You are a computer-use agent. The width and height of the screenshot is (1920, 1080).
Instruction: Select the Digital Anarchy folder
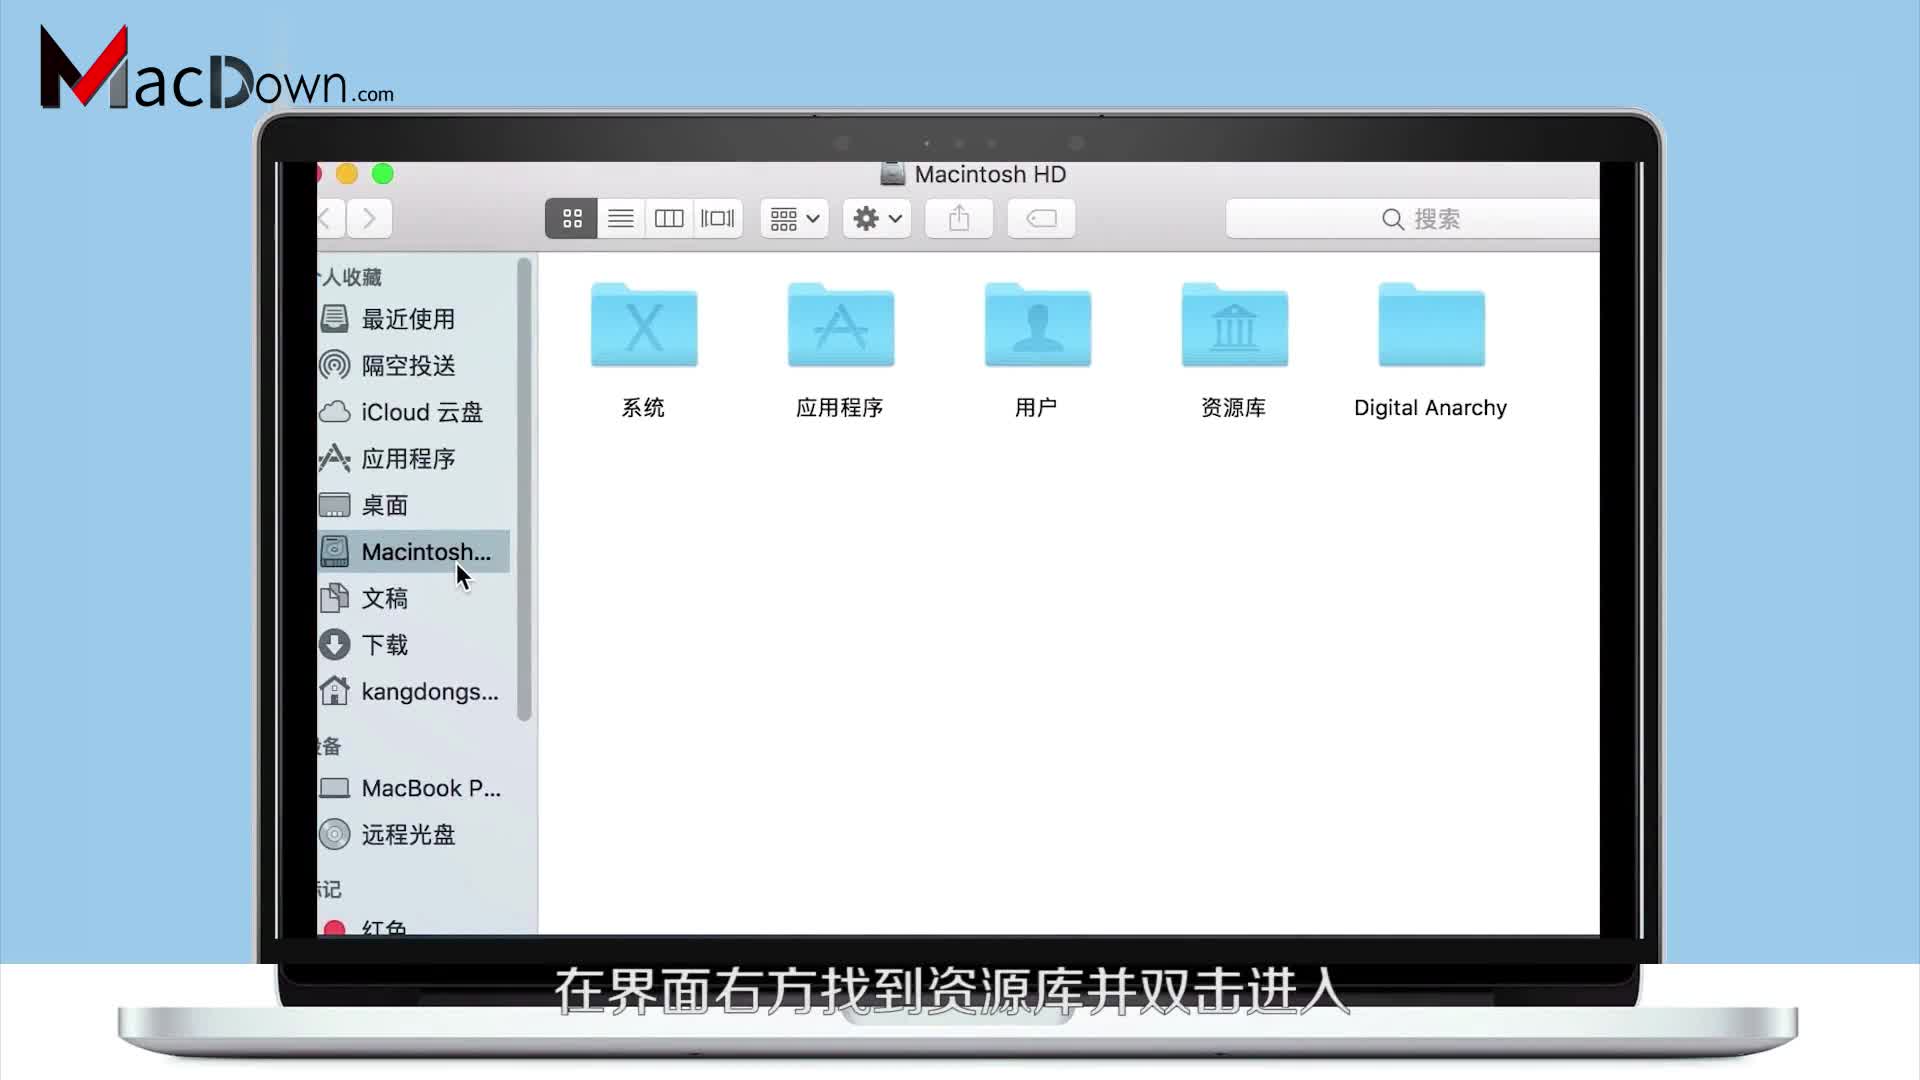click(1431, 327)
